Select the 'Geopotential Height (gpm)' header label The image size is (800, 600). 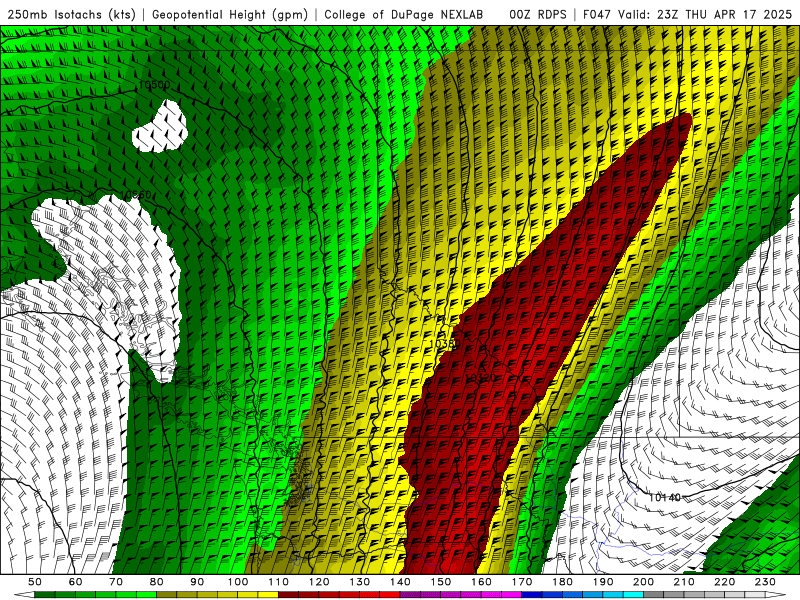pyautogui.click(x=230, y=15)
